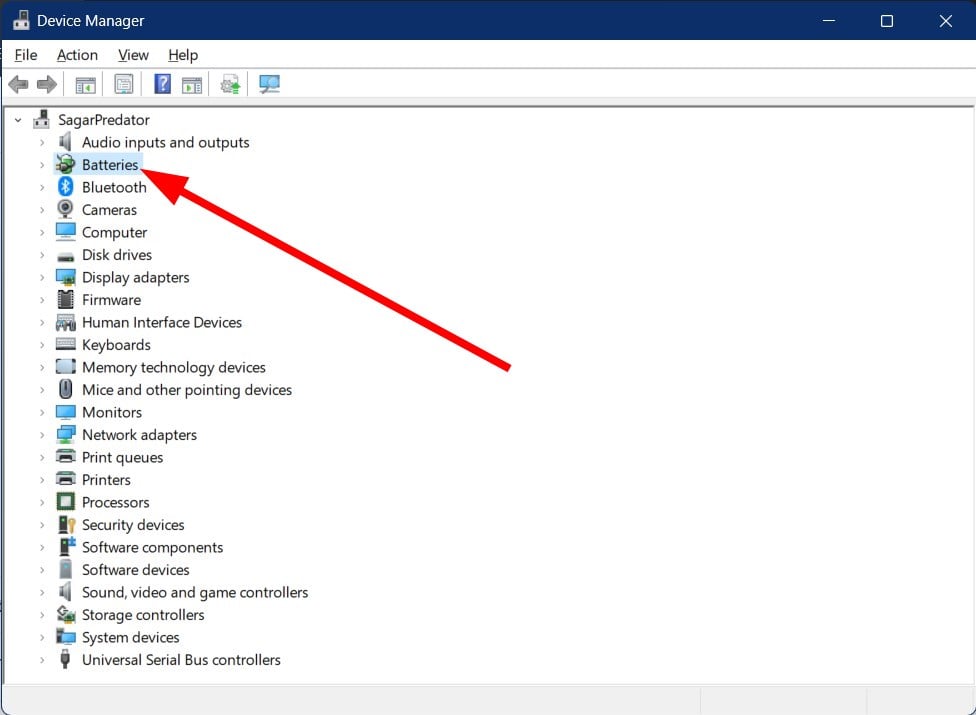Select the SagarPredator tree label
976x715 pixels.
point(104,119)
